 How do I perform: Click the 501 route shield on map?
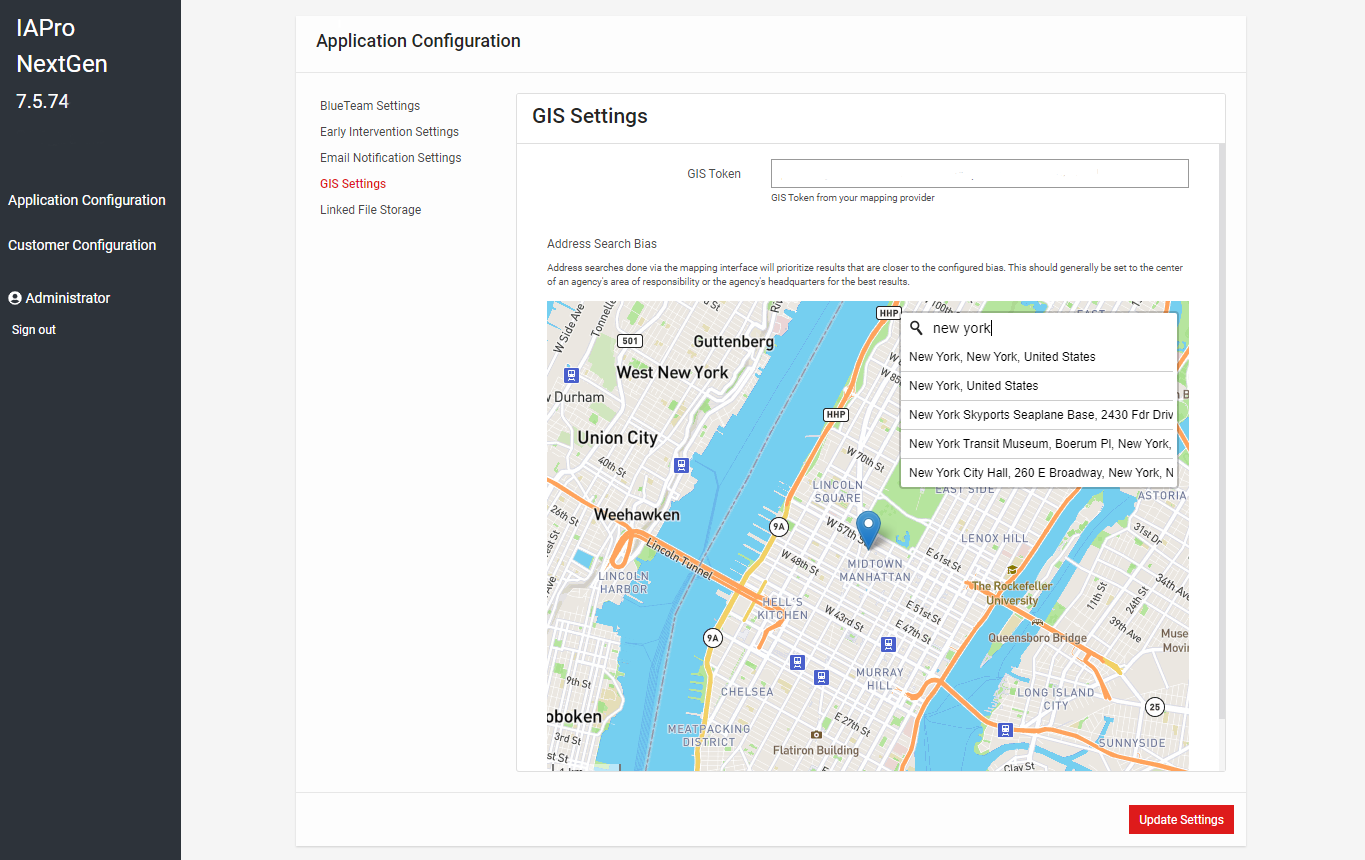pyautogui.click(x=629, y=341)
